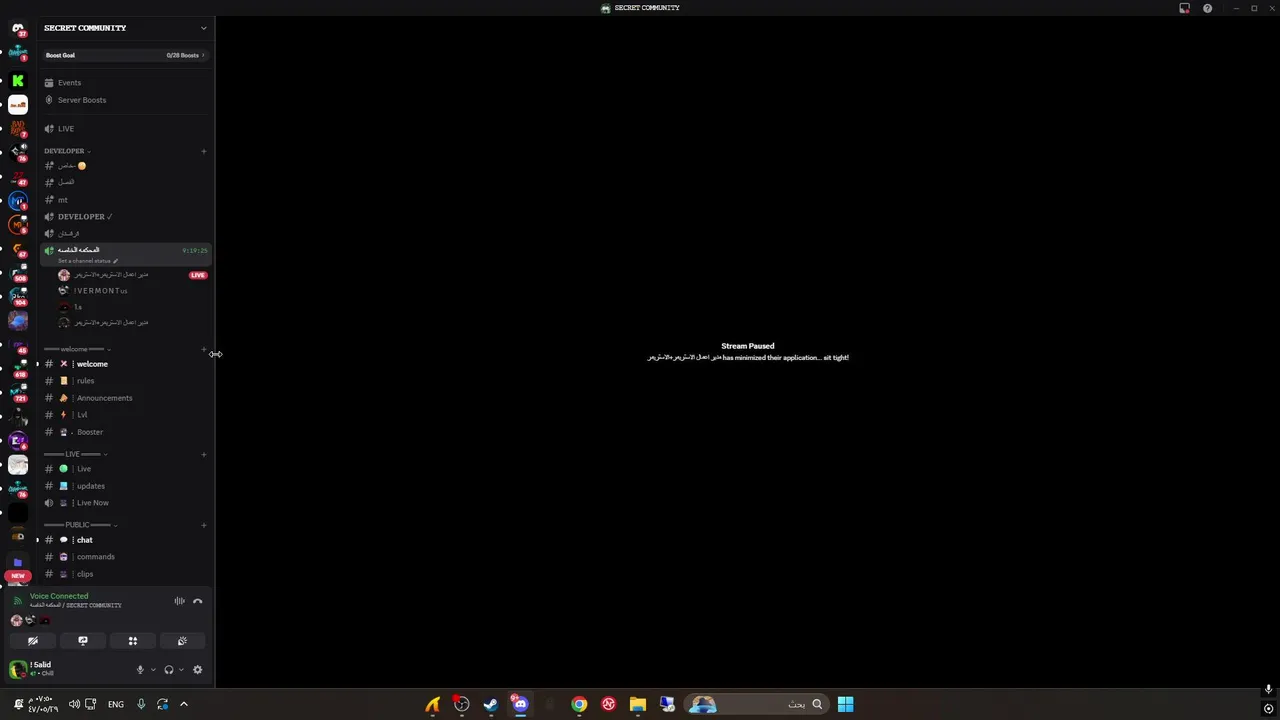Open the NEW server folder badge
1280x720 pixels.
click(17, 576)
